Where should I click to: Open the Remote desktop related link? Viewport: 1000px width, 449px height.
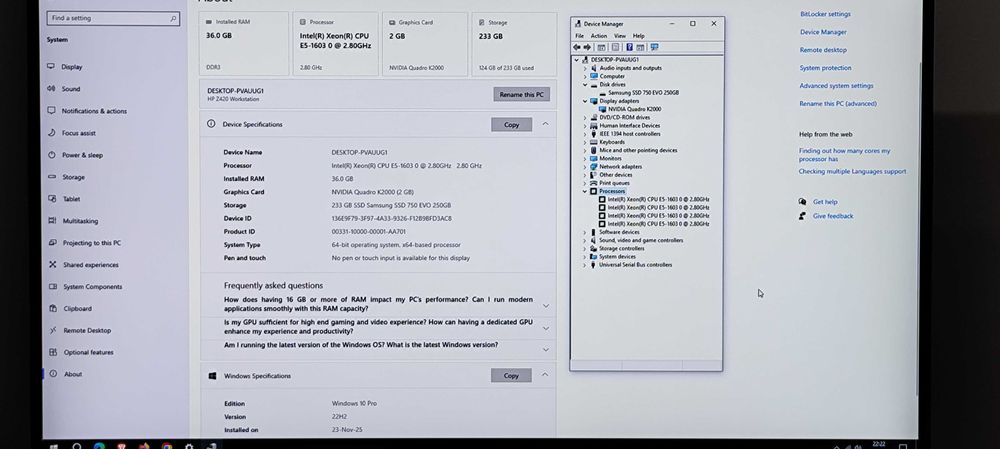[x=823, y=50]
